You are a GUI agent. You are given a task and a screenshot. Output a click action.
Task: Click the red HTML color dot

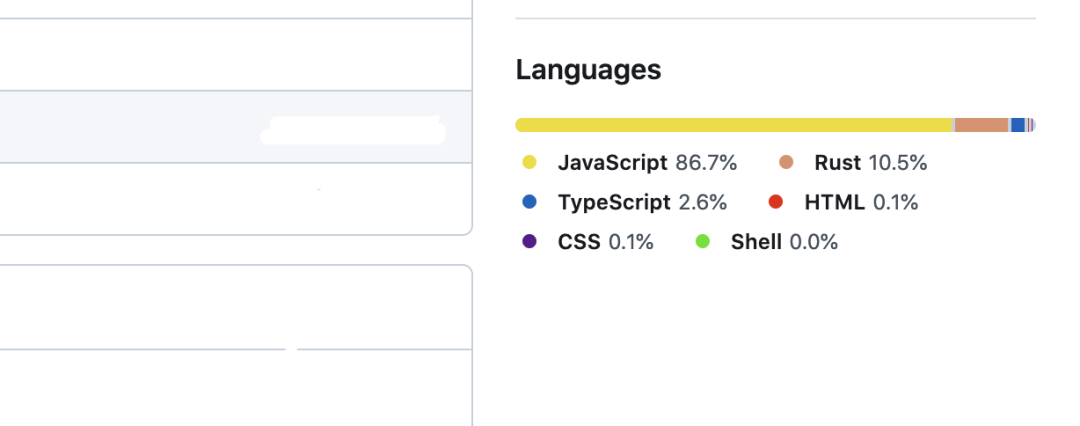(x=776, y=202)
